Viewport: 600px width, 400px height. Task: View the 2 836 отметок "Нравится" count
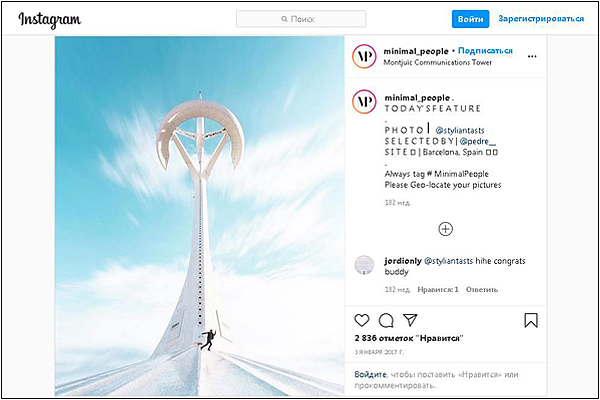pyautogui.click(x=409, y=338)
